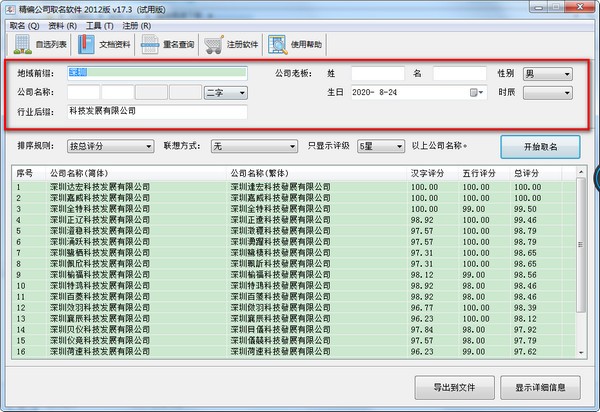Click 97.84 汉字评分 in row 14
This screenshot has height=412, width=600.
click(422, 330)
